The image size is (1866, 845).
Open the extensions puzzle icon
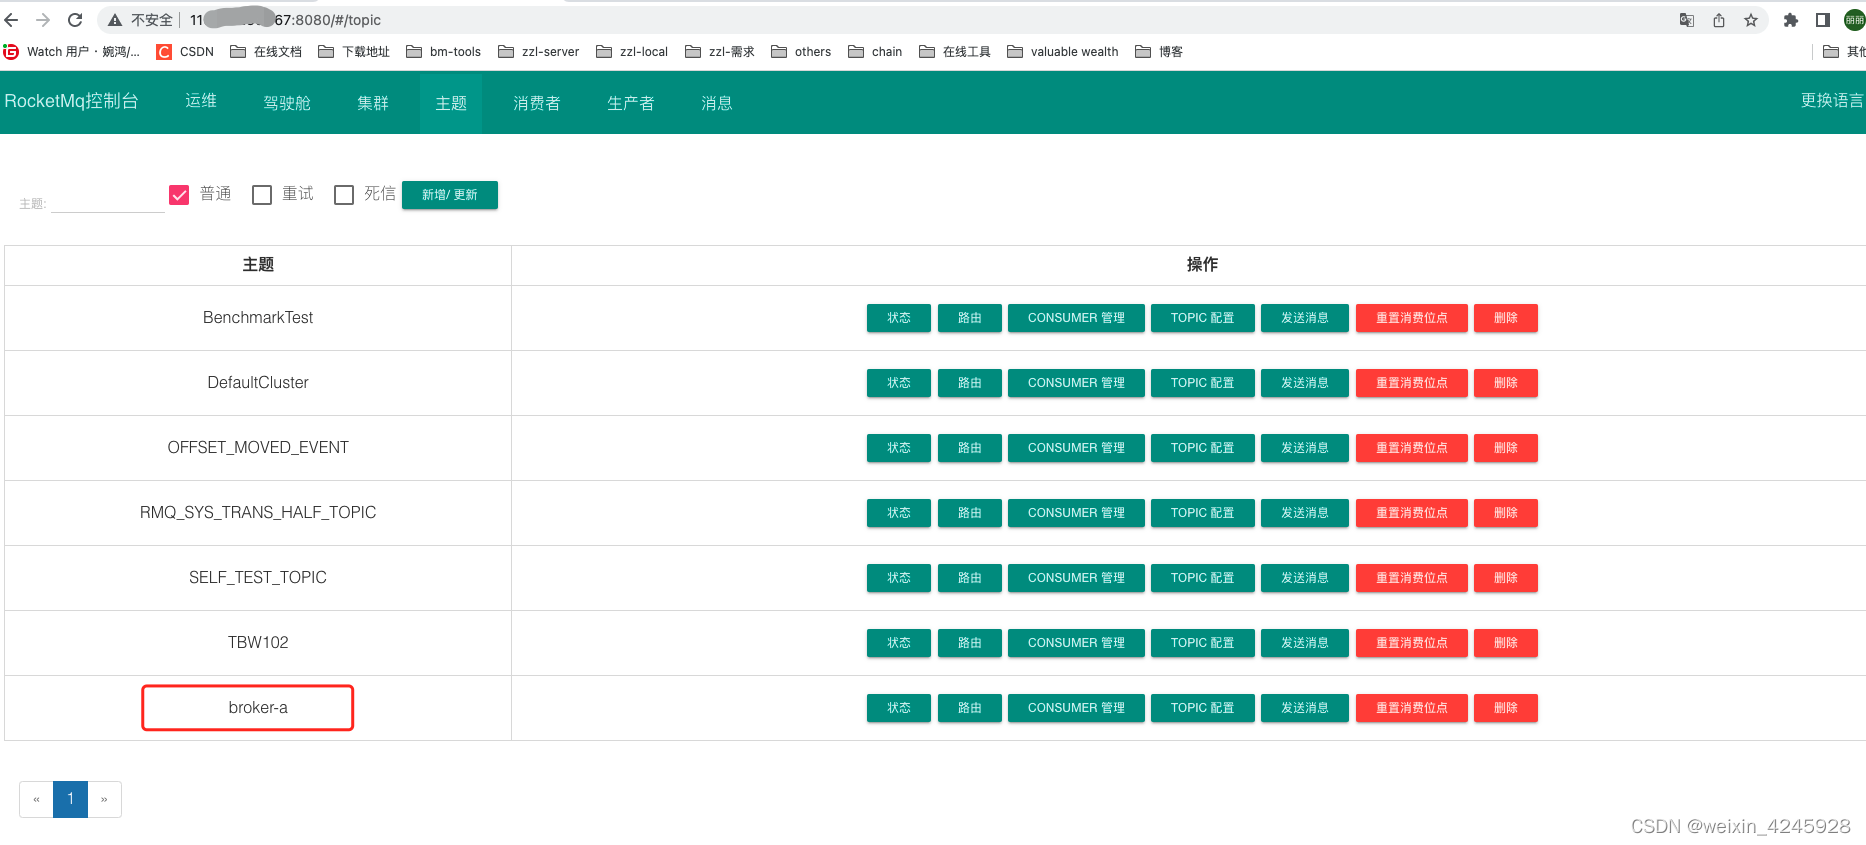click(x=1791, y=20)
